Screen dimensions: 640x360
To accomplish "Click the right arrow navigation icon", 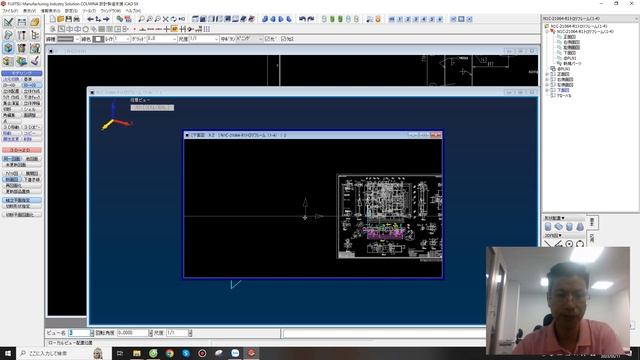I will [106, 19].
